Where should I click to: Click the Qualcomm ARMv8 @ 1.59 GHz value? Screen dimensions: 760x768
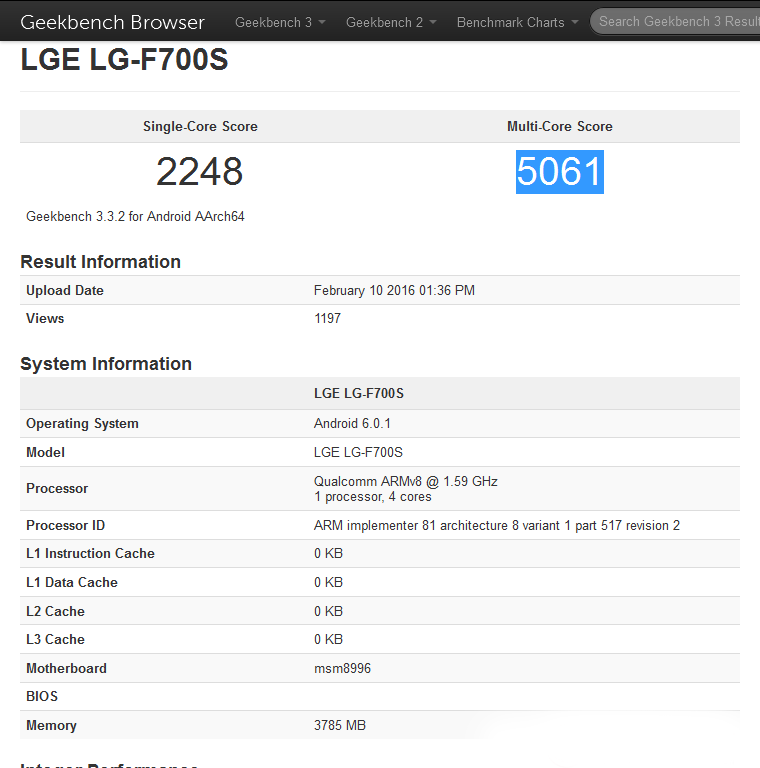coord(405,481)
